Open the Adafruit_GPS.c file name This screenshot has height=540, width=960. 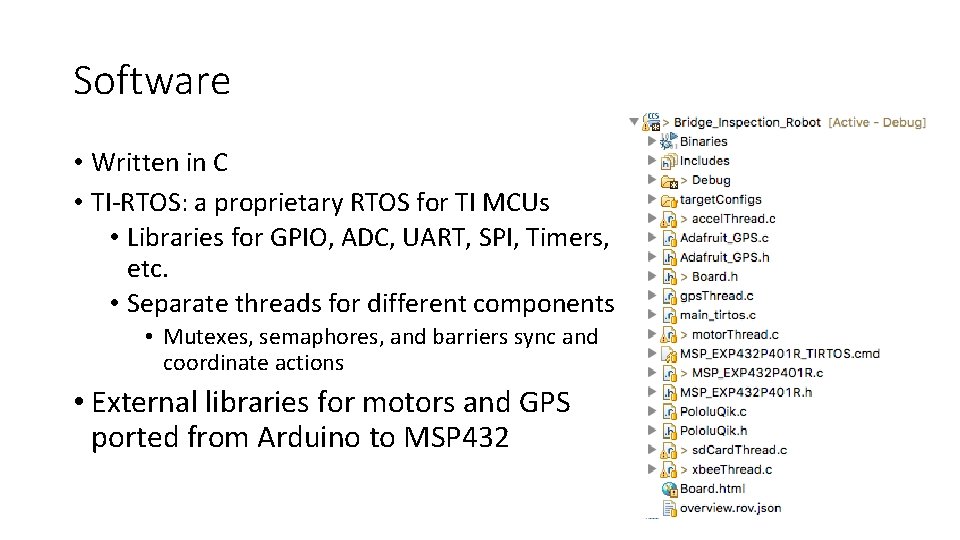click(724, 238)
